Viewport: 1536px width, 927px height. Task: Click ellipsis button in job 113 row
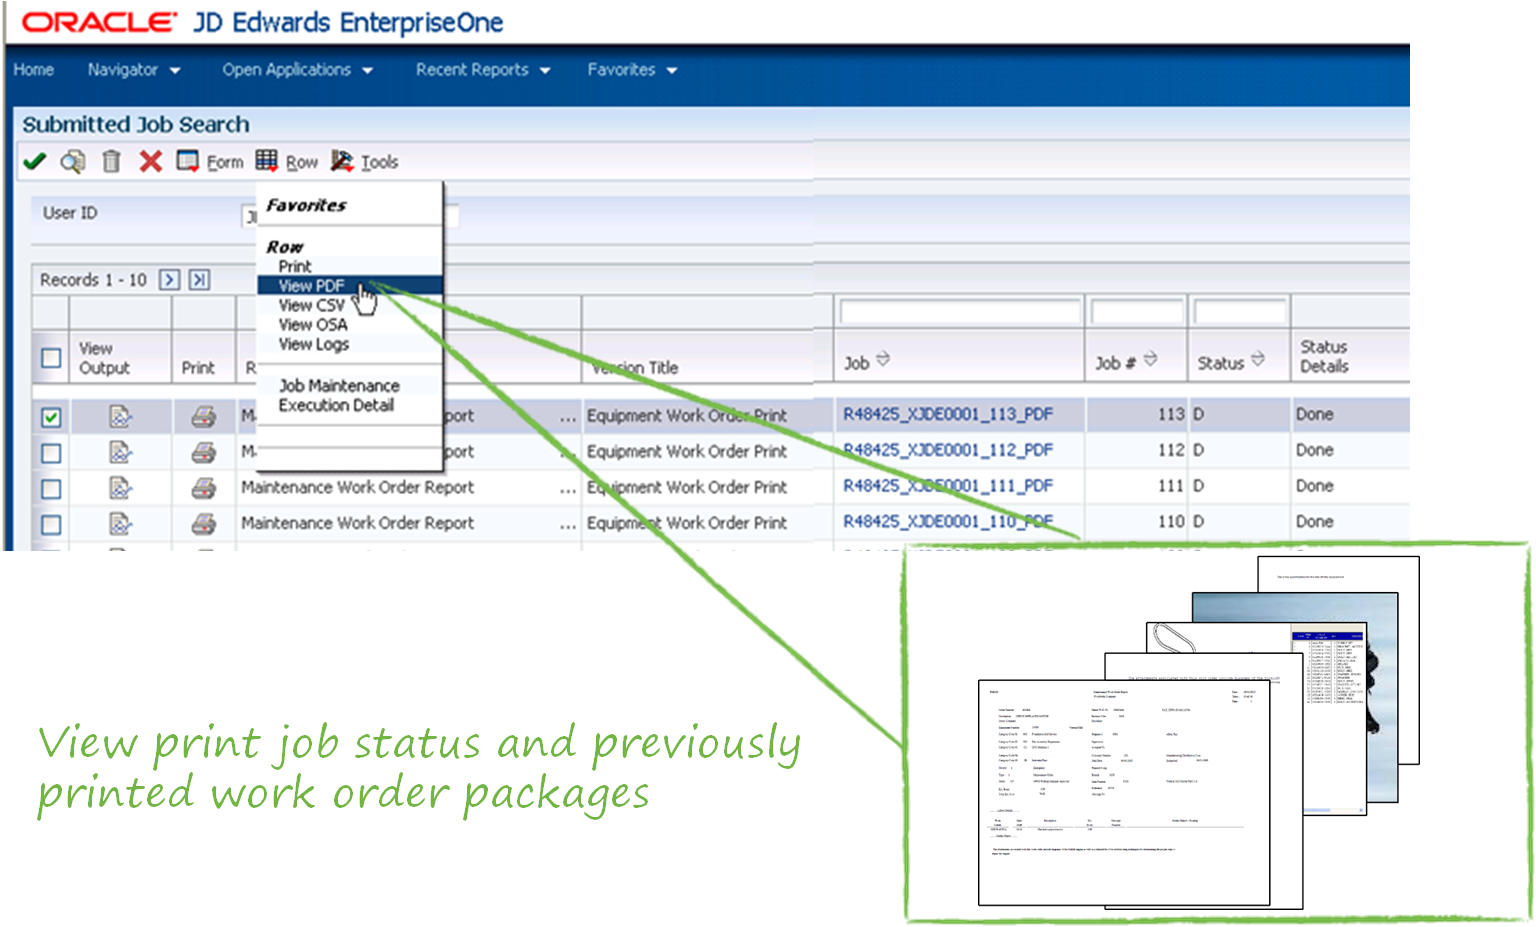tap(568, 418)
